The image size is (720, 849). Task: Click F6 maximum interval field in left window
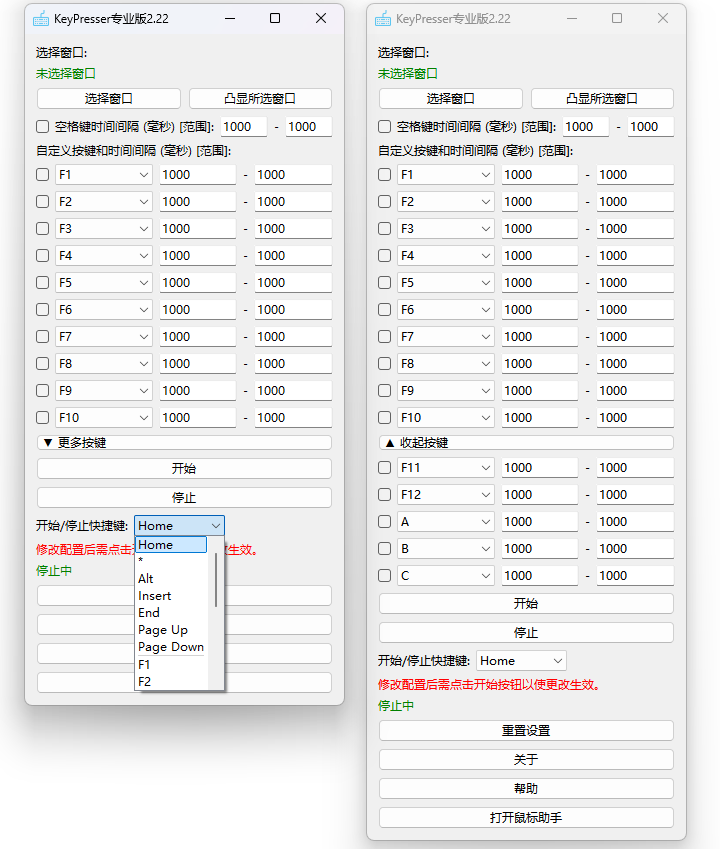(x=293, y=310)
